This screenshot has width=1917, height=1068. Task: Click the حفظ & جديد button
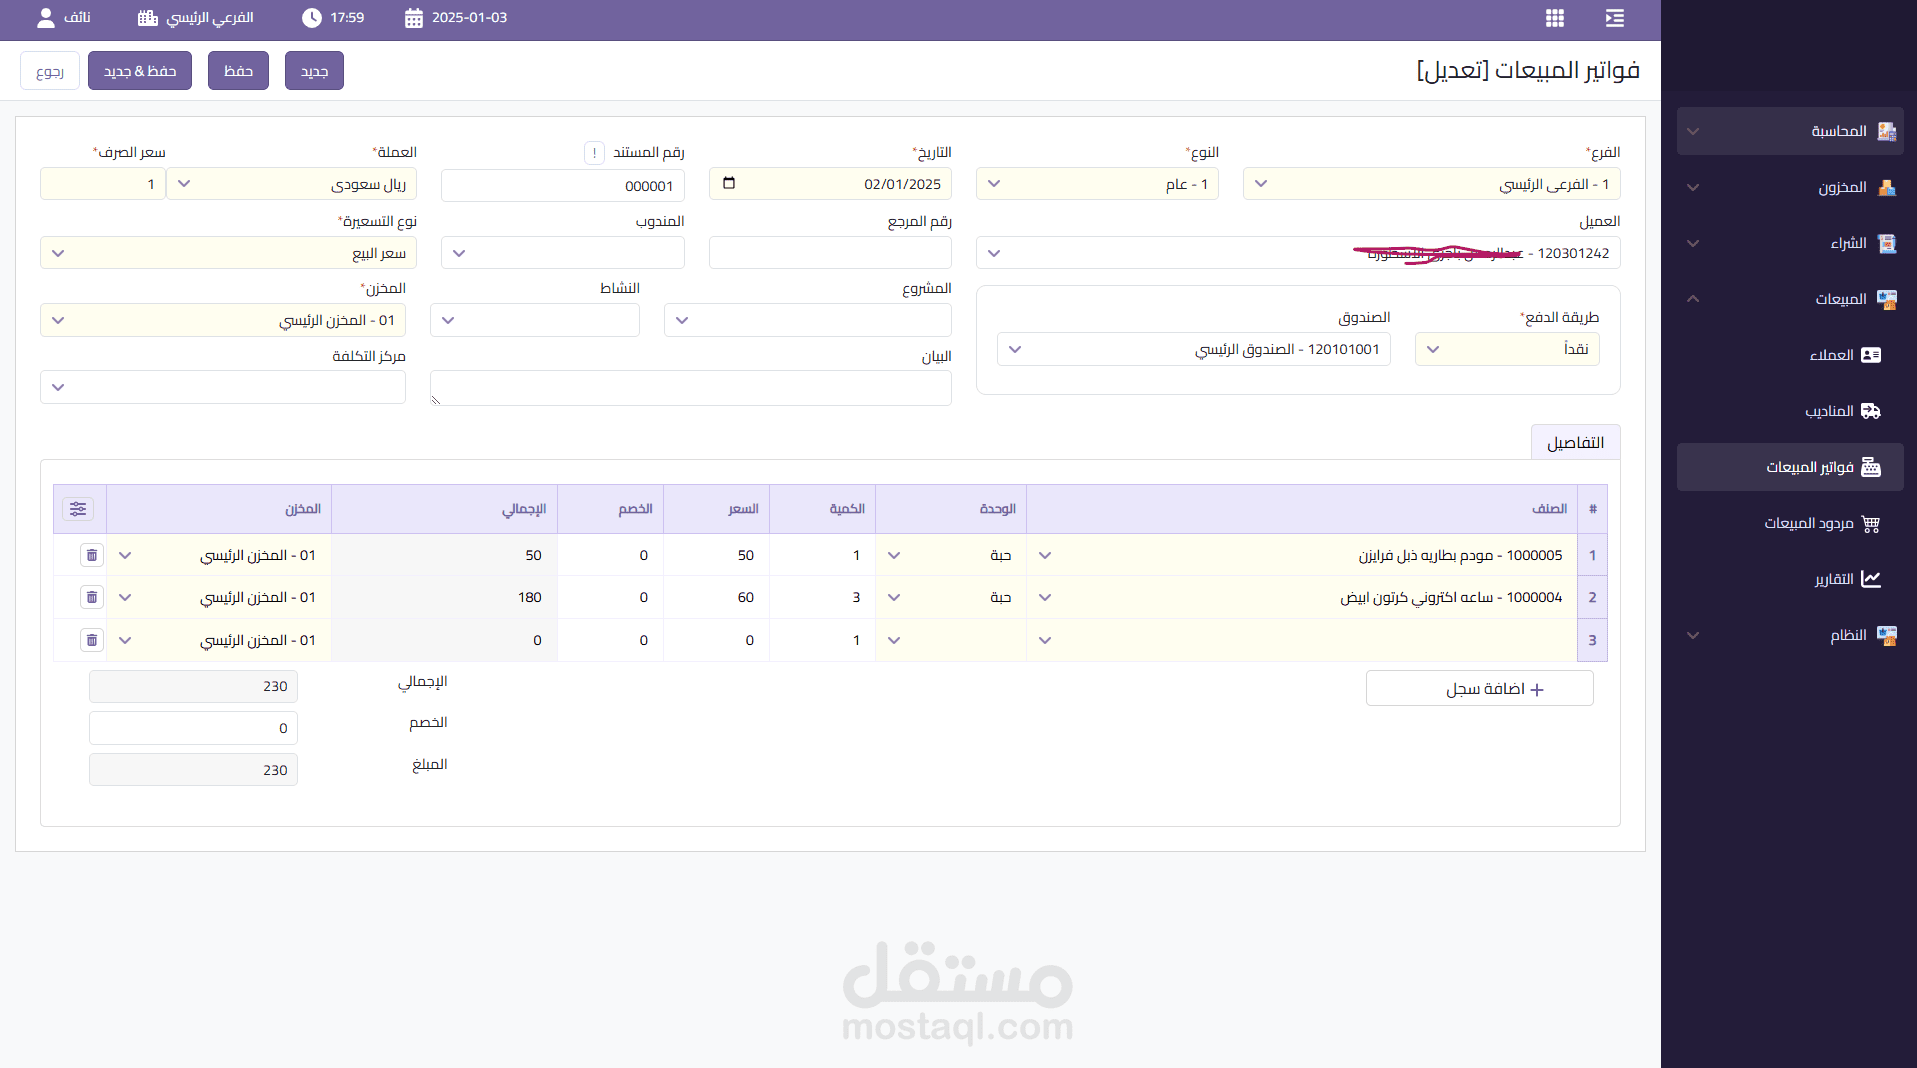coord(140,71)
